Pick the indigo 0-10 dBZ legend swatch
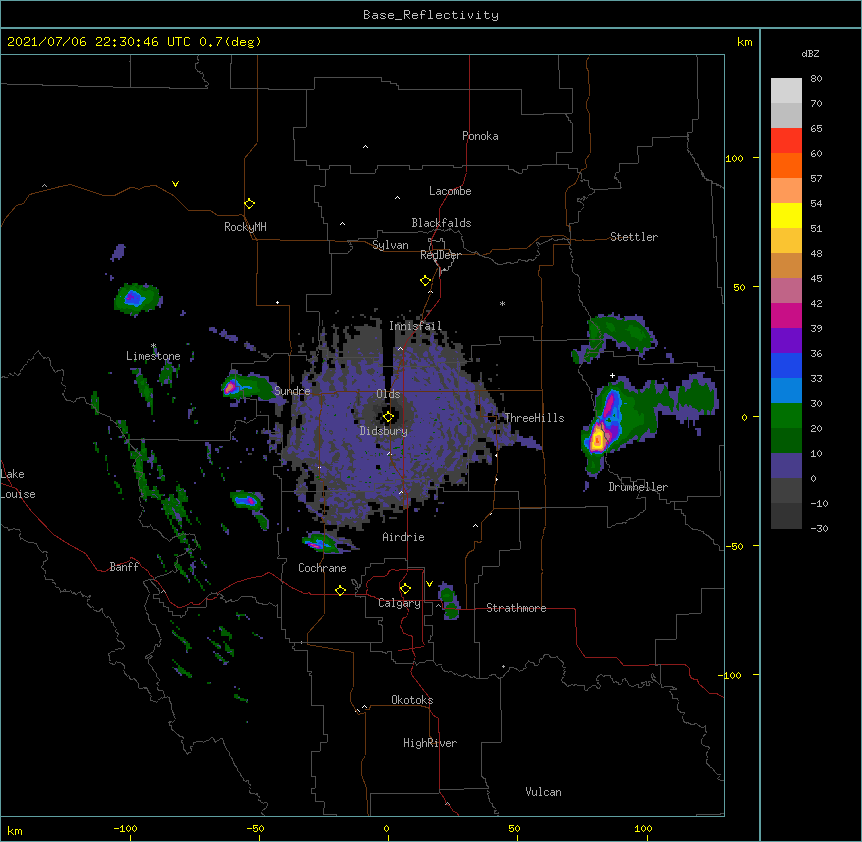The image size is (862, 842). click(786, 466)
